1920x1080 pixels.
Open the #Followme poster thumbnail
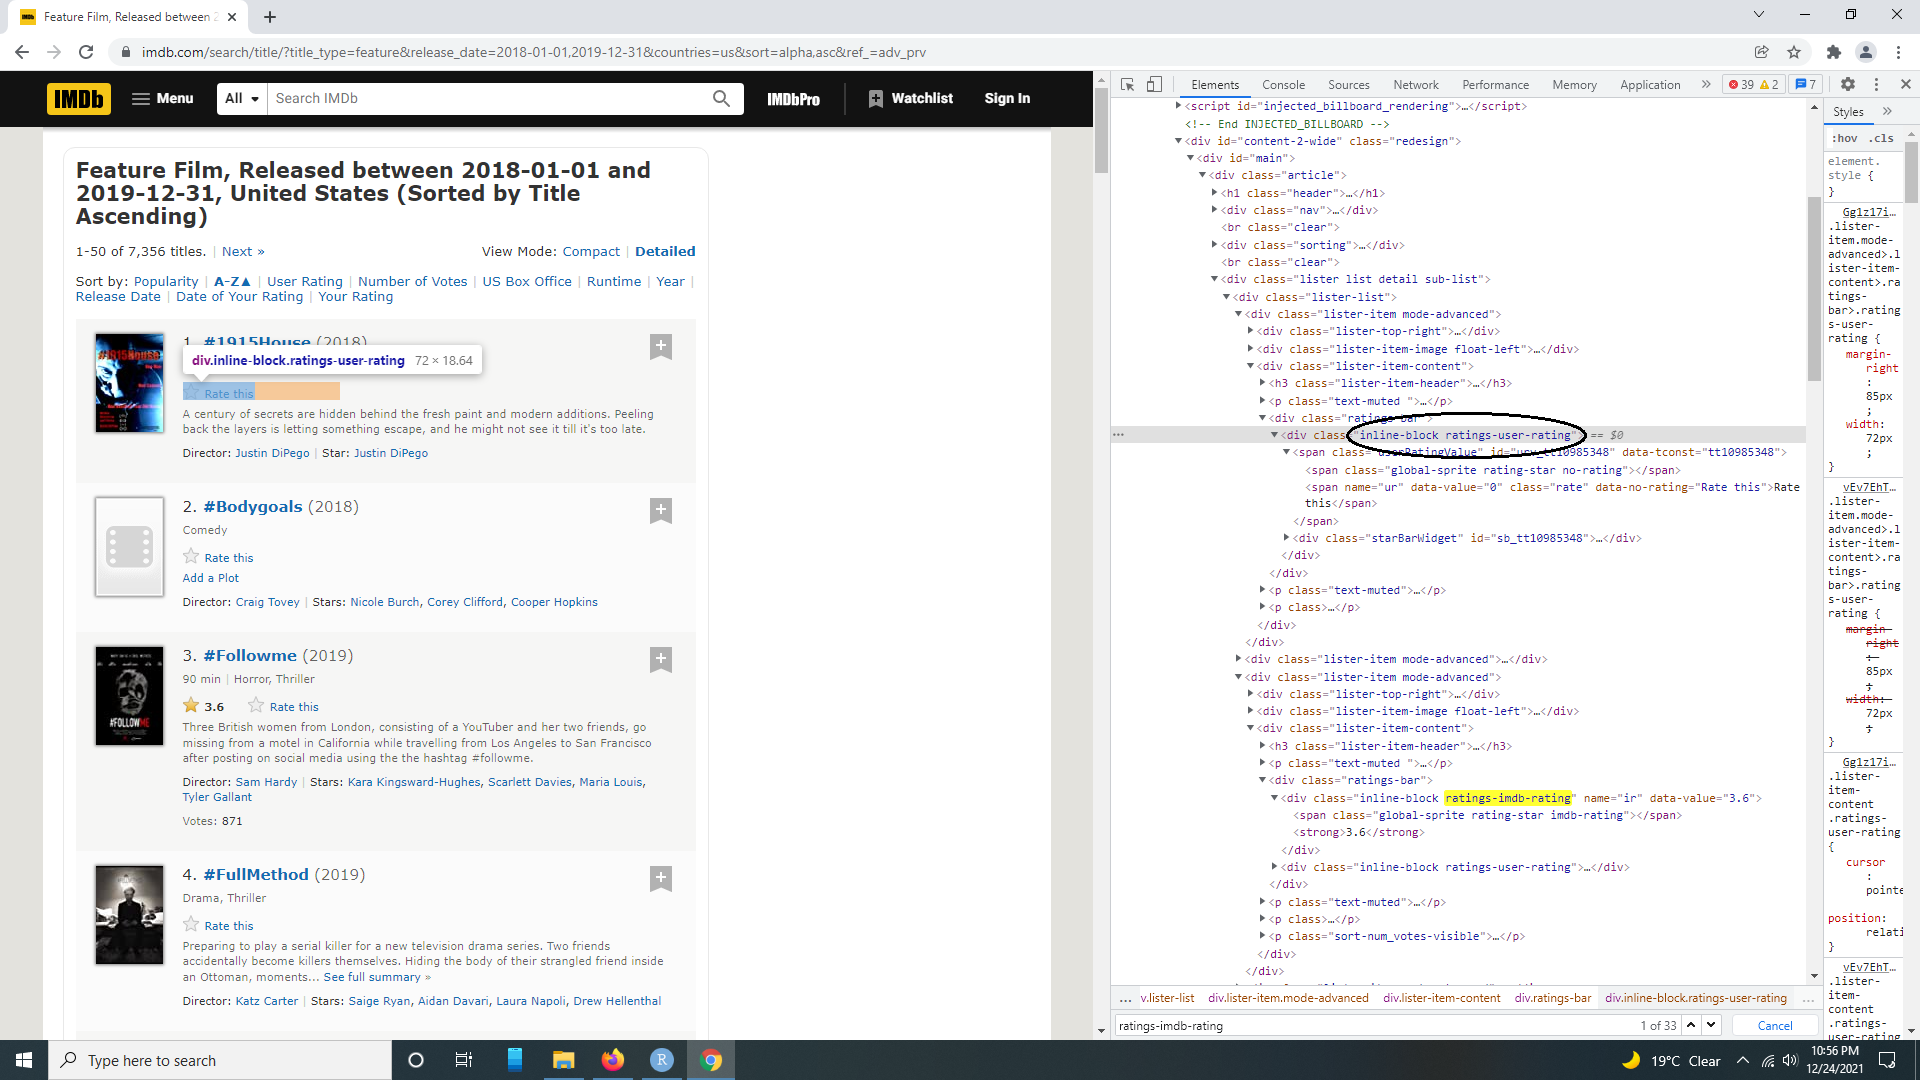129,696
